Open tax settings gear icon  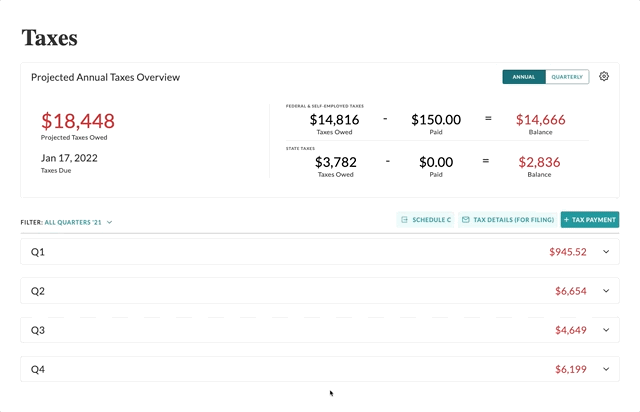pos(604,76)
